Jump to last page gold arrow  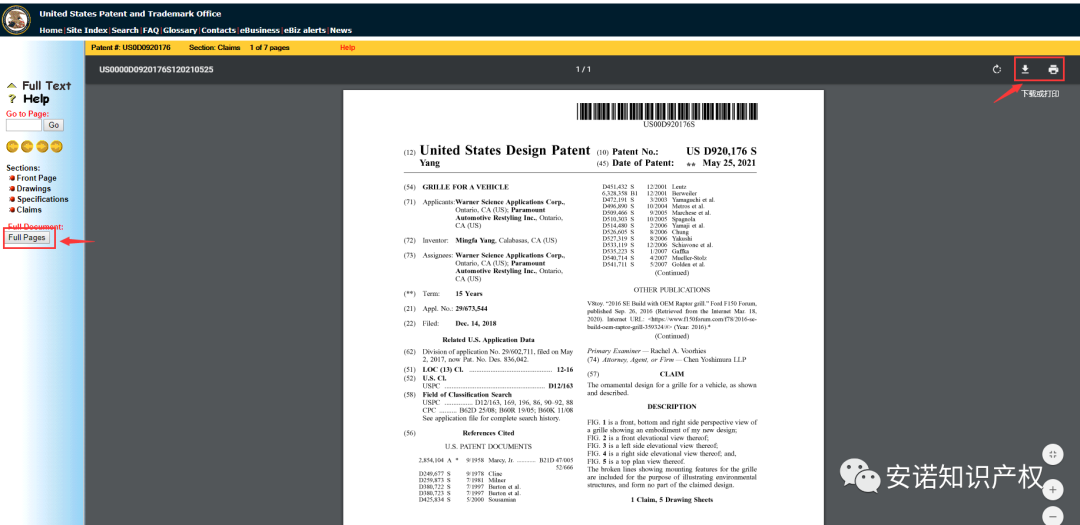click(x=56, y=146)
